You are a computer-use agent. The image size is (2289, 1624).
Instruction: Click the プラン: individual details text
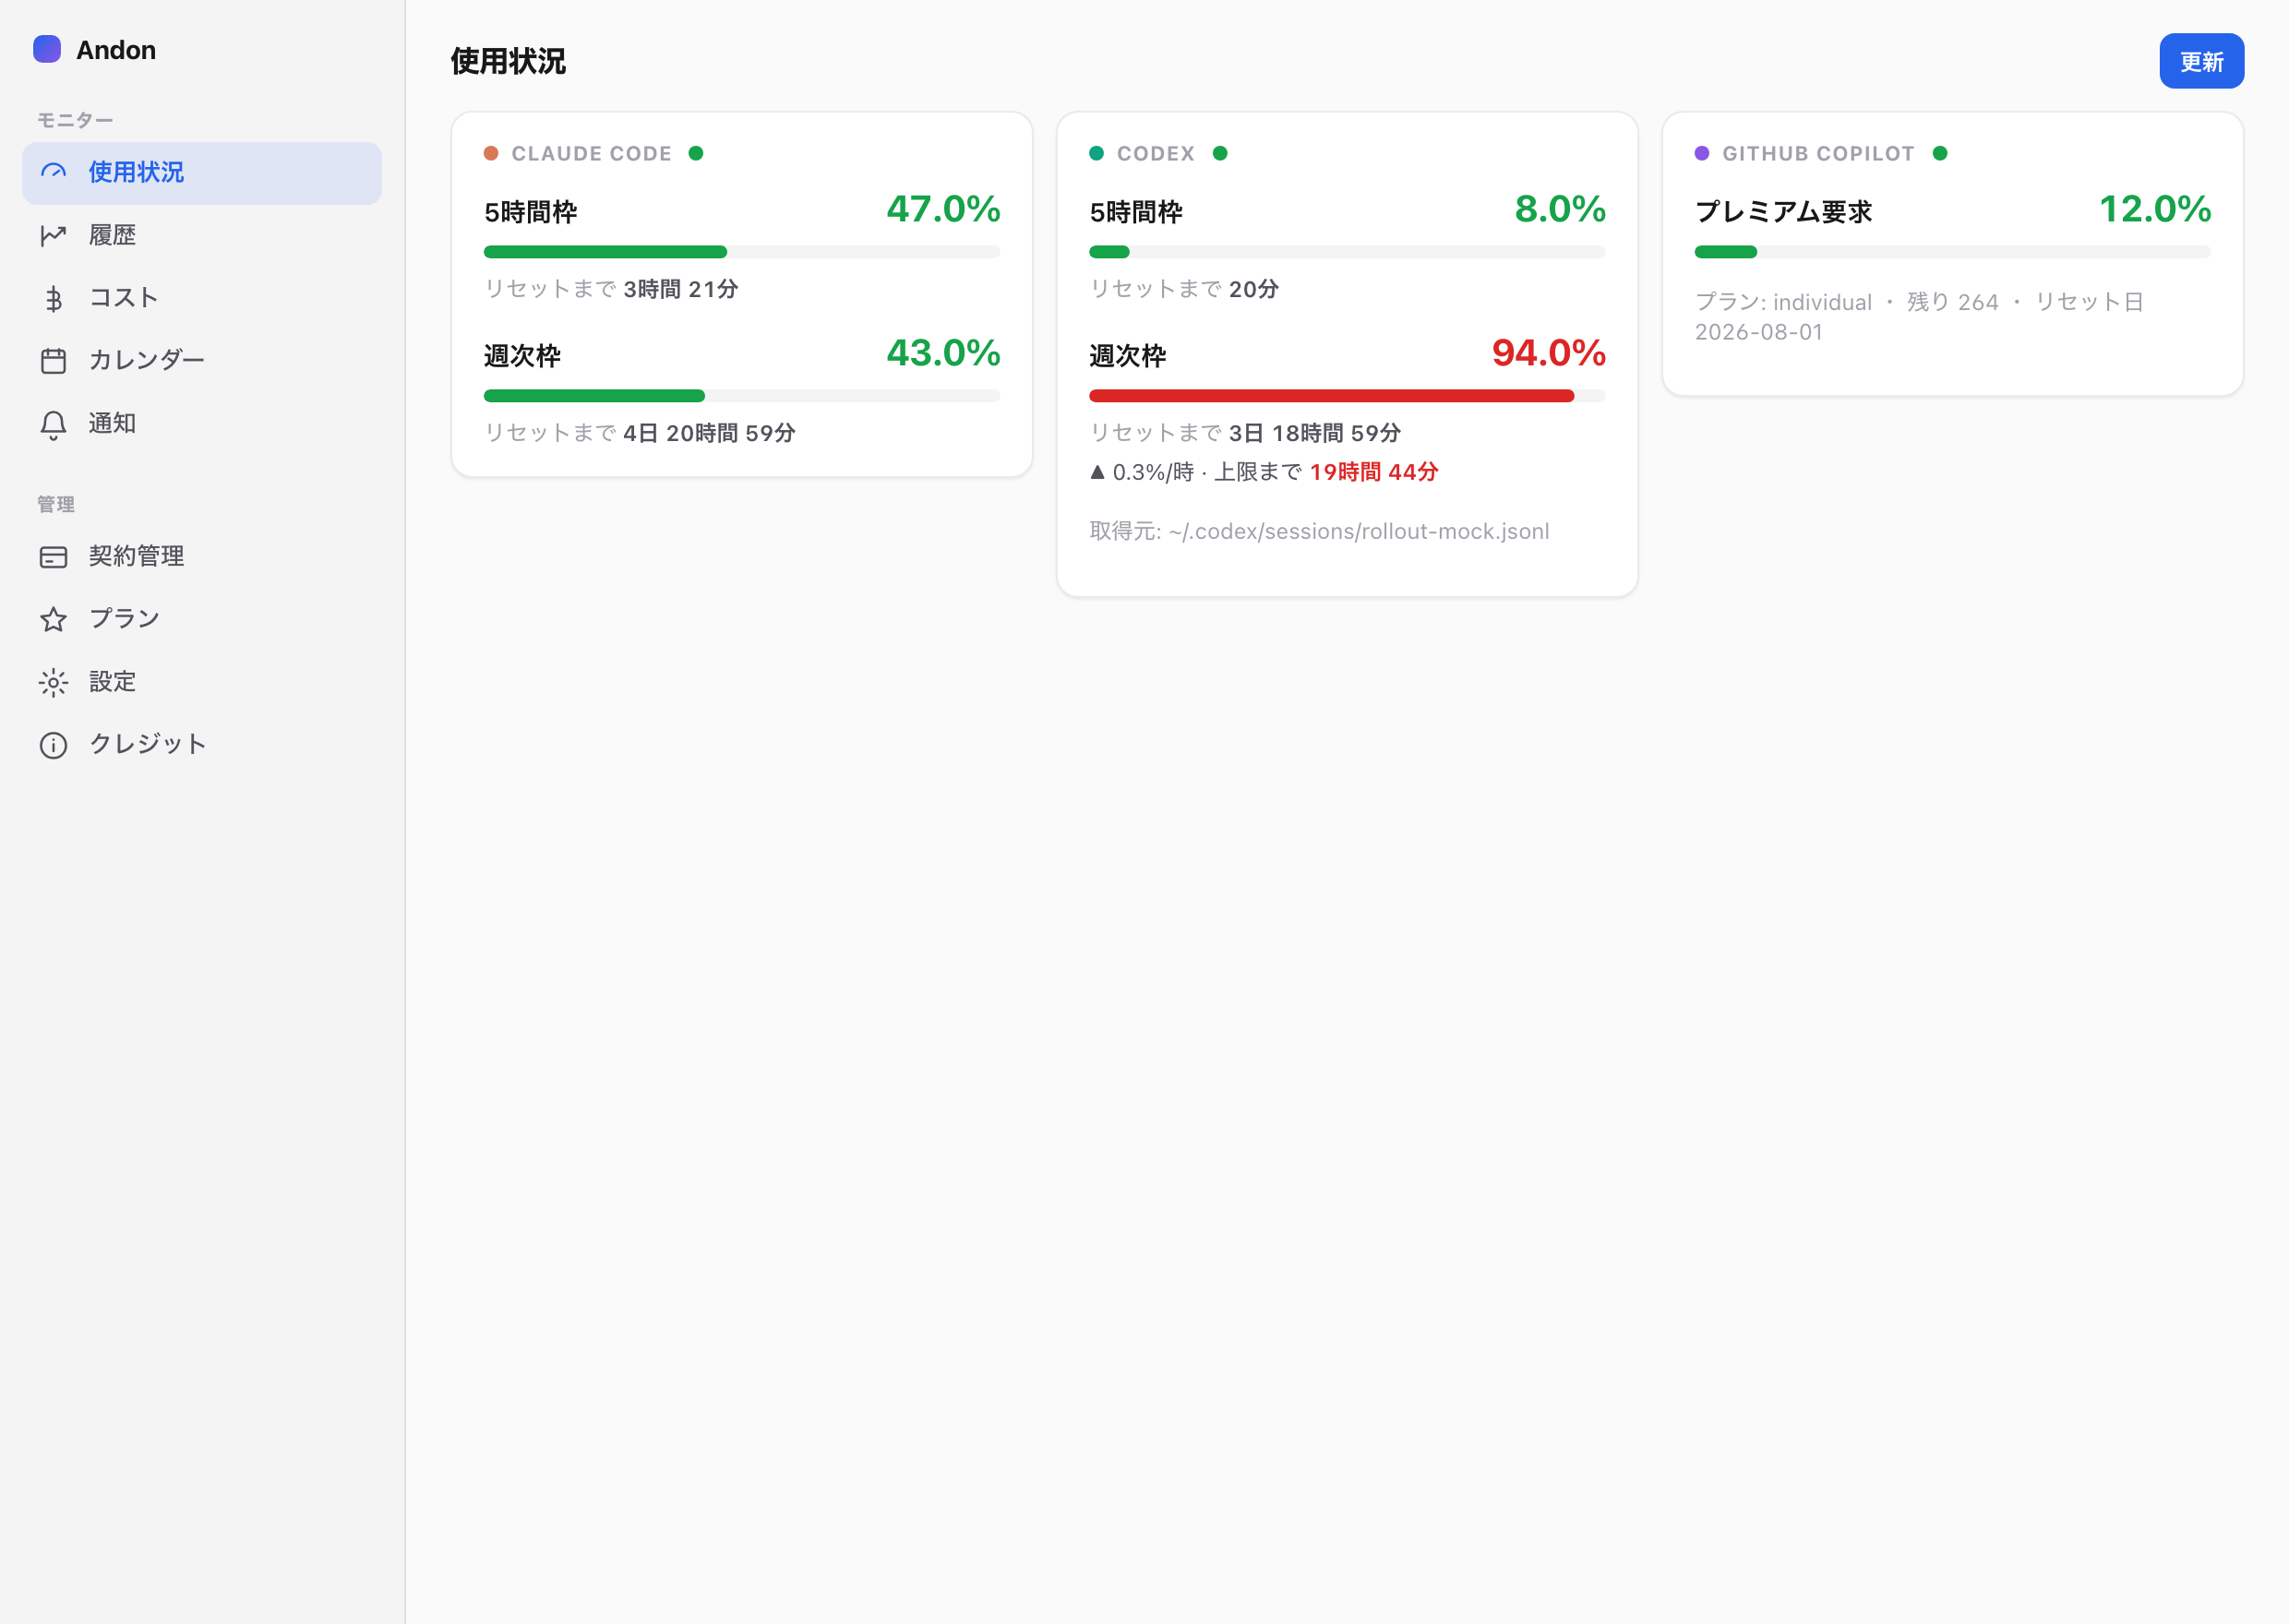(1919, 317)
